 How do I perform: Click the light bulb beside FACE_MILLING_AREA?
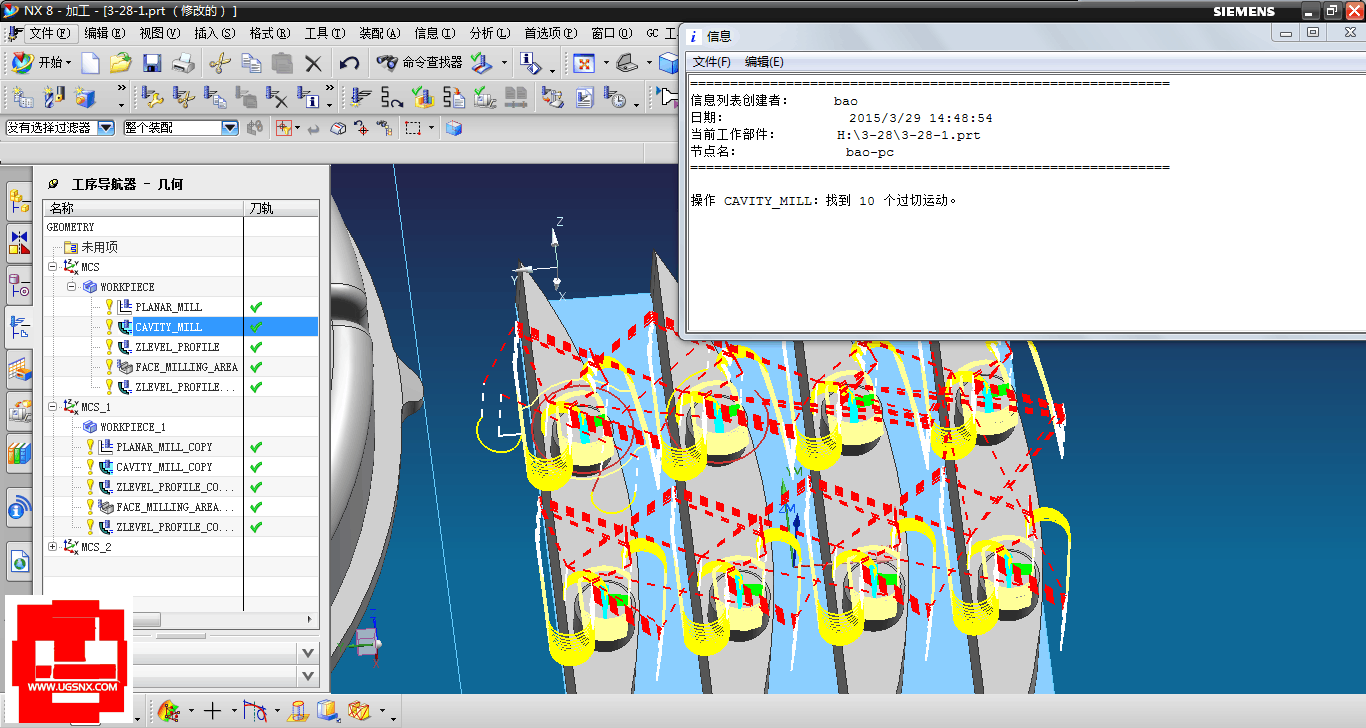(110, 367)
